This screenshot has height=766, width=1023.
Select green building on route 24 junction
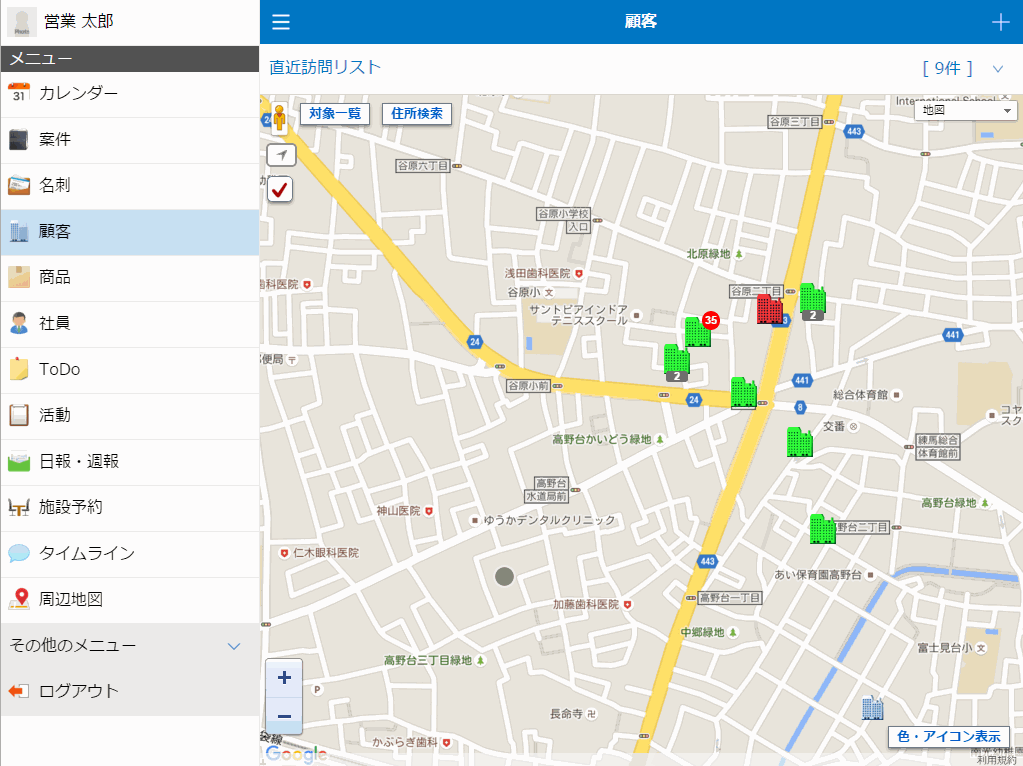coord(743,393)
